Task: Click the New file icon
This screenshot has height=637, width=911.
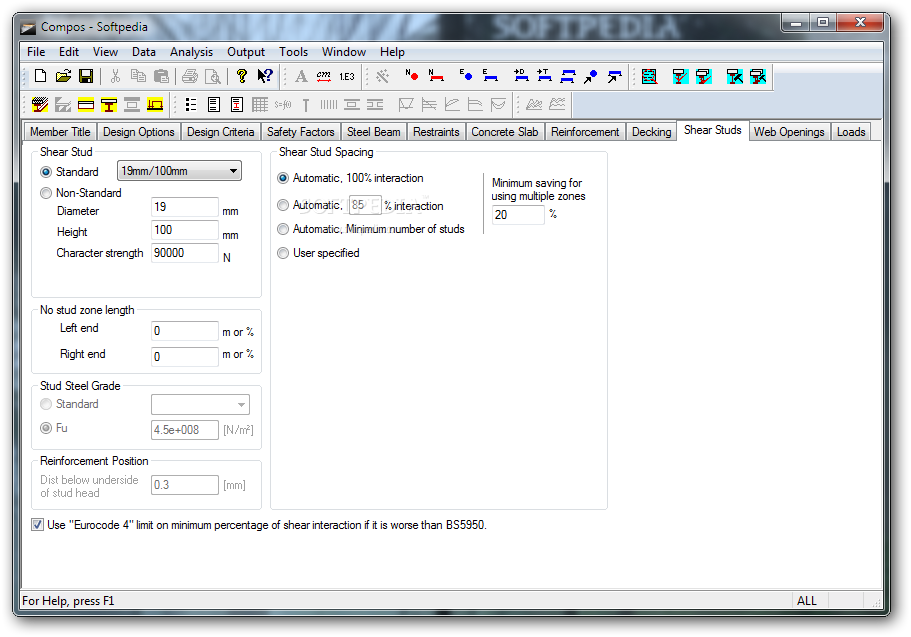Action: click(x=40, y=76)
